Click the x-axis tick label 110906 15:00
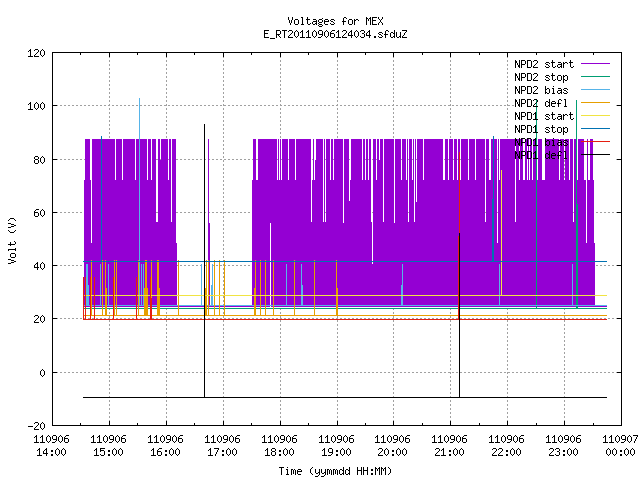Viewport: 640px width, 480px height. [x=108, y=446]
